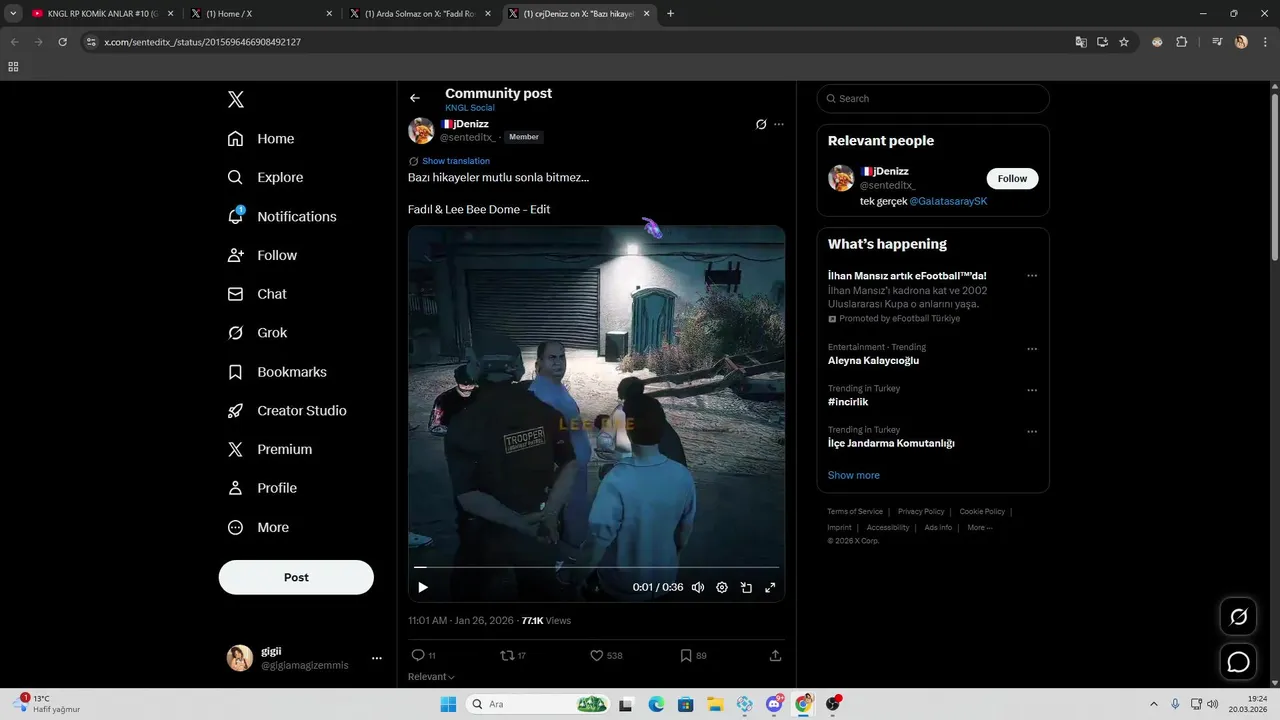Open the media control icon in Chrome toolbar

click(x=1217, y=42)
